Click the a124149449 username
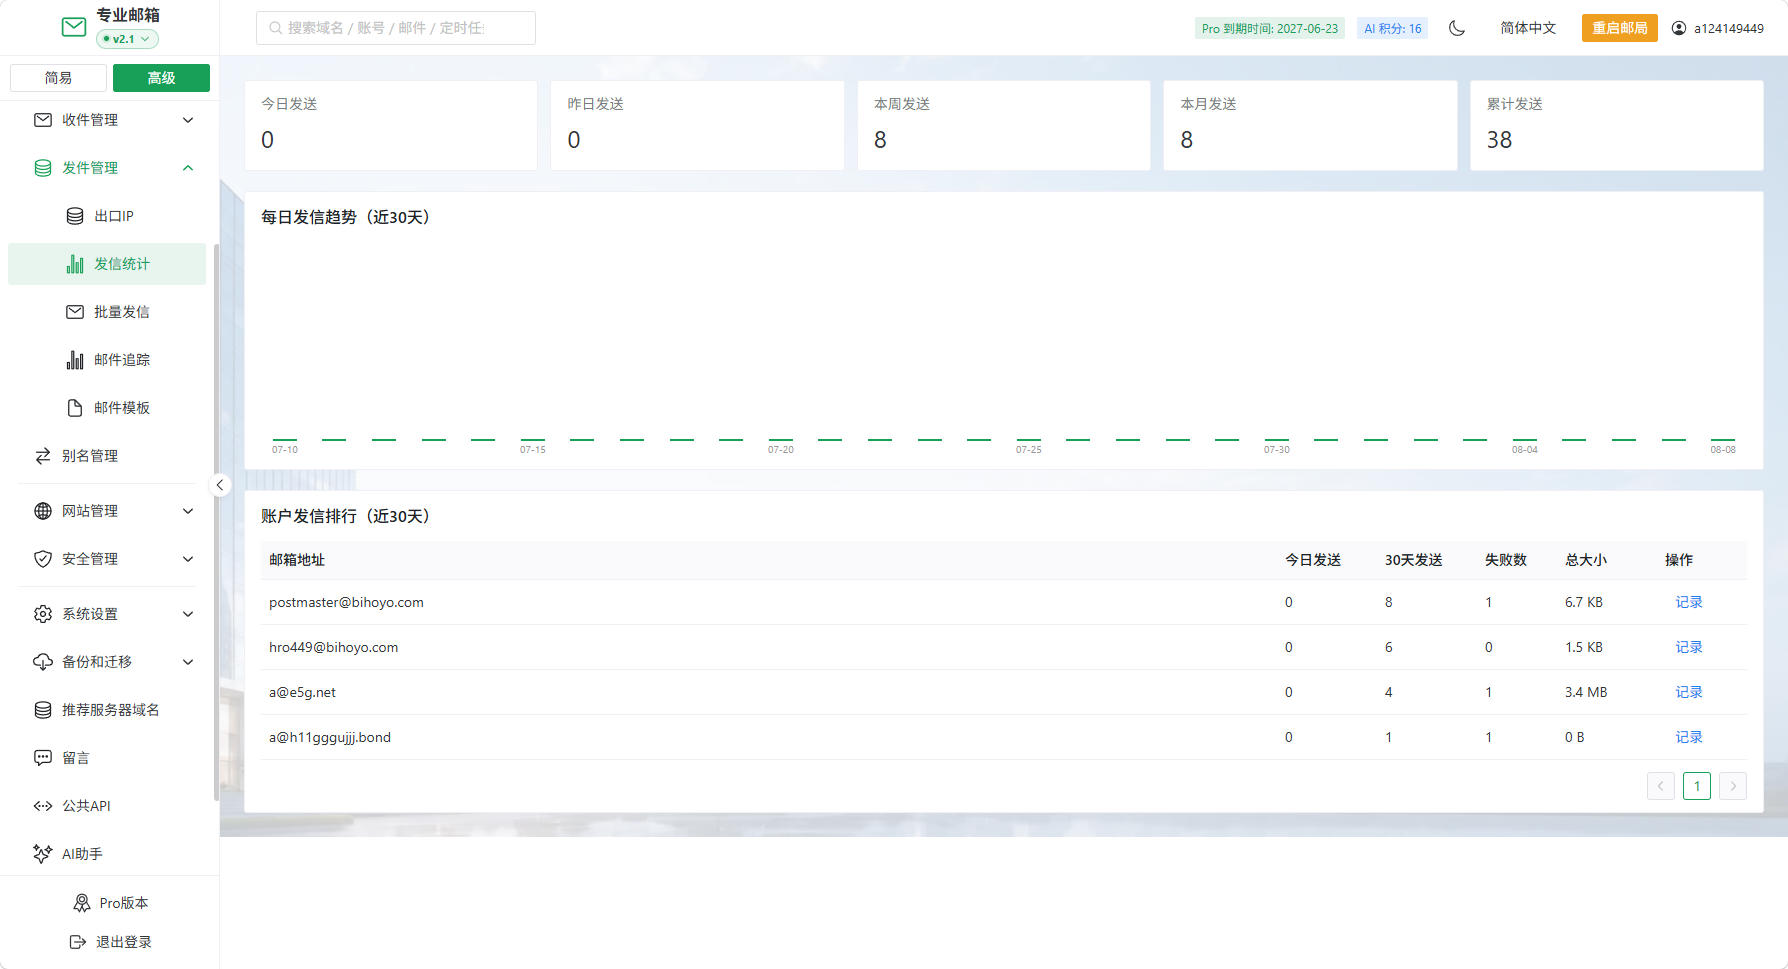 click(1729, 28)
